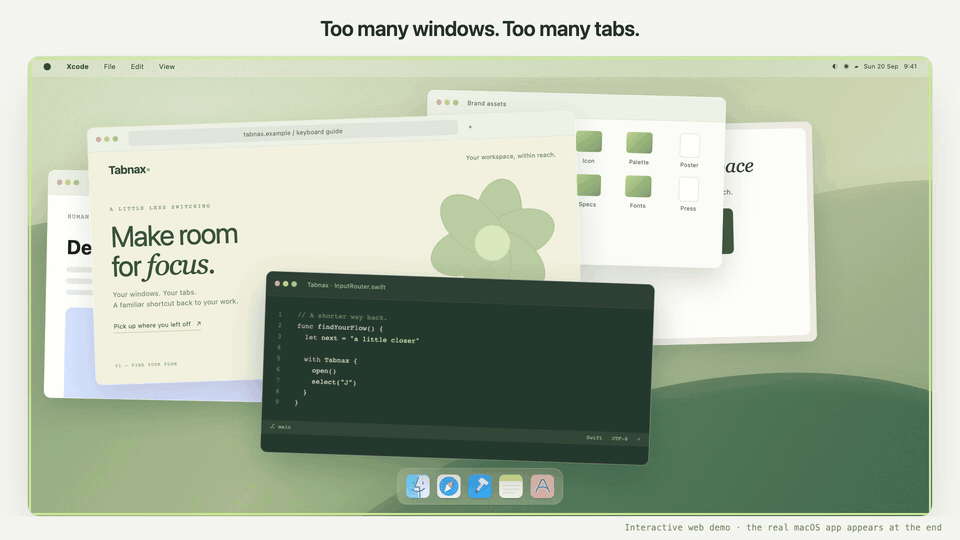The width and height of the screenshot is (960, 540).
Task: Click the tabnax.example address bar
Action: pos(293,133)
